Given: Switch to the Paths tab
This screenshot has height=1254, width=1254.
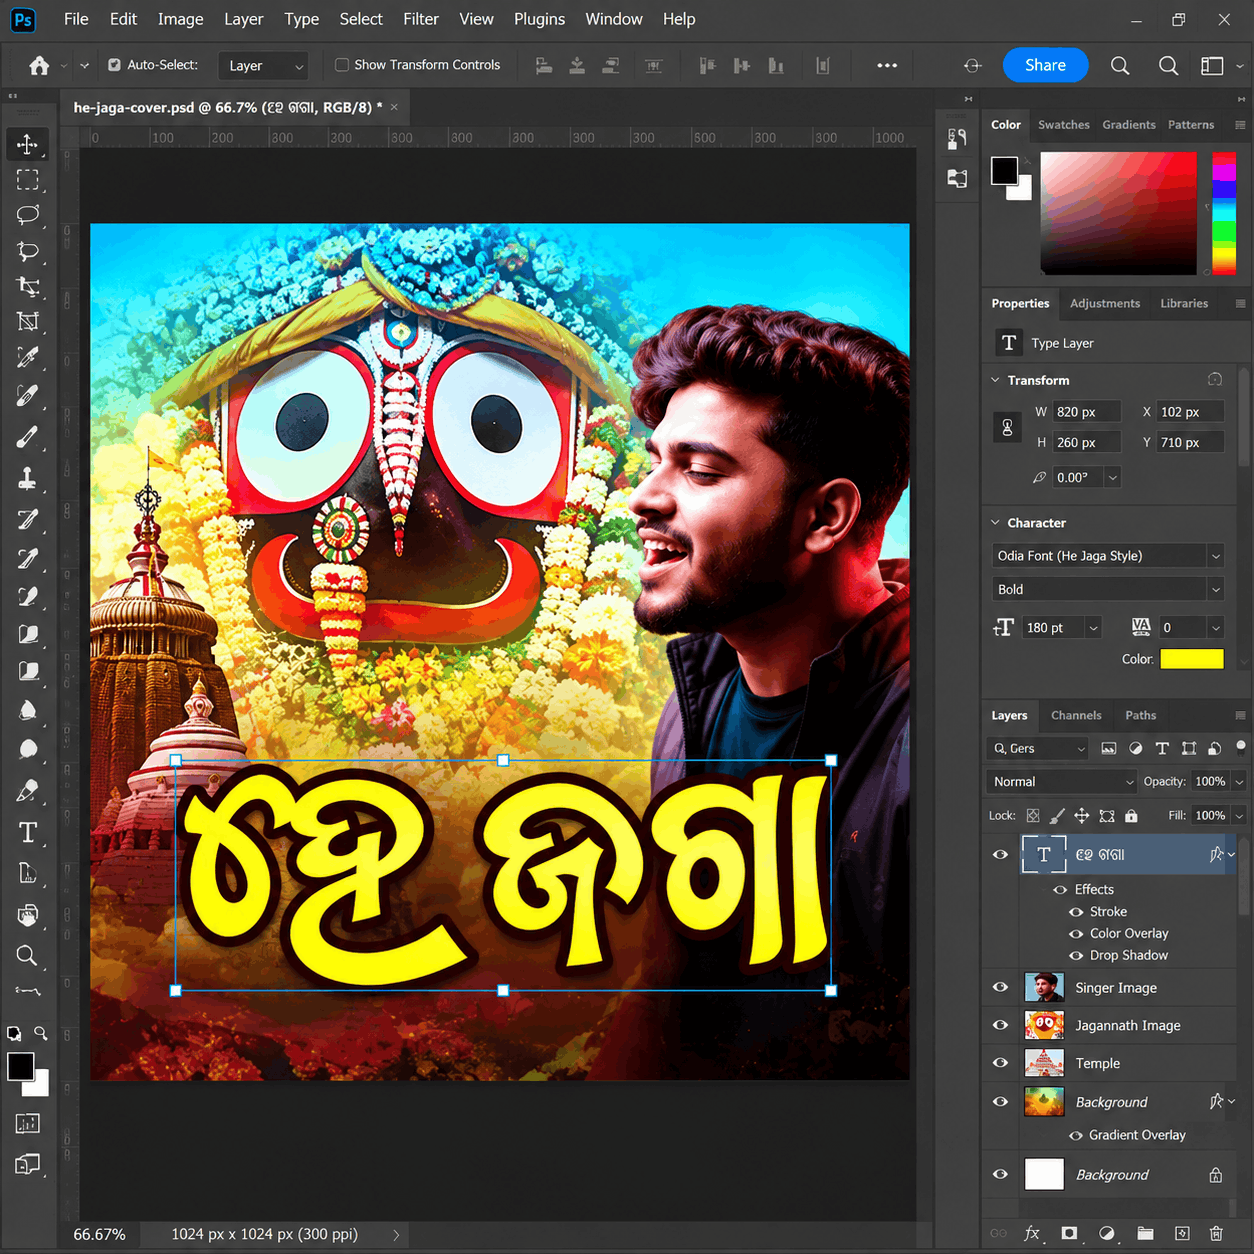Looking at the screenshot, I should 1140,715.
